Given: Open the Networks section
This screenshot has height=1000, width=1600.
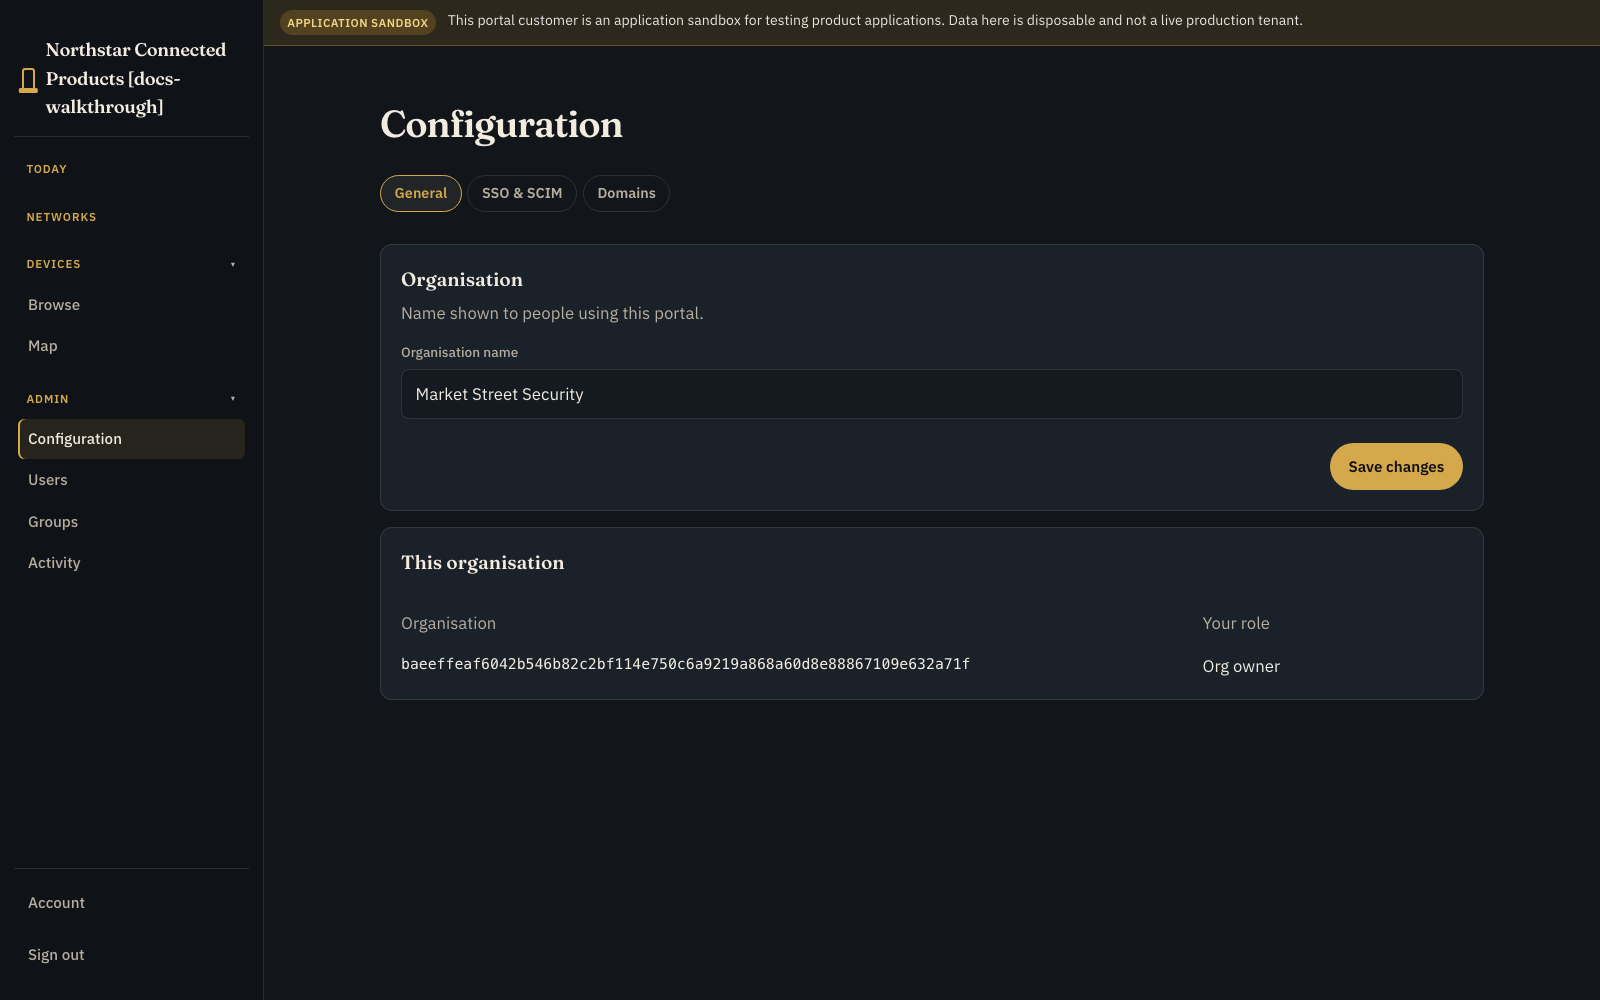Looking at the screenshot, I should coord(61,217).
